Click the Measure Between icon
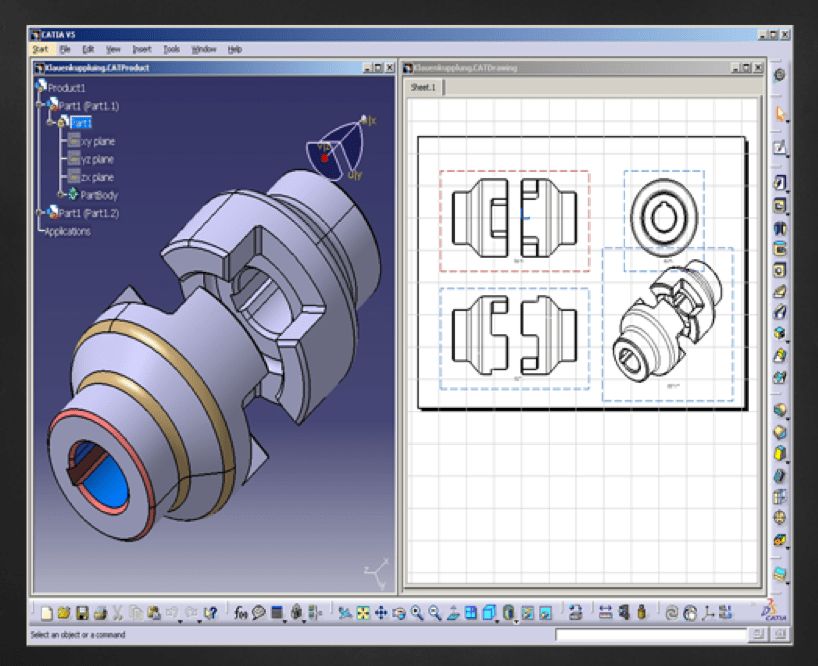This screenshot has height=666, width=818. point(605,612)
